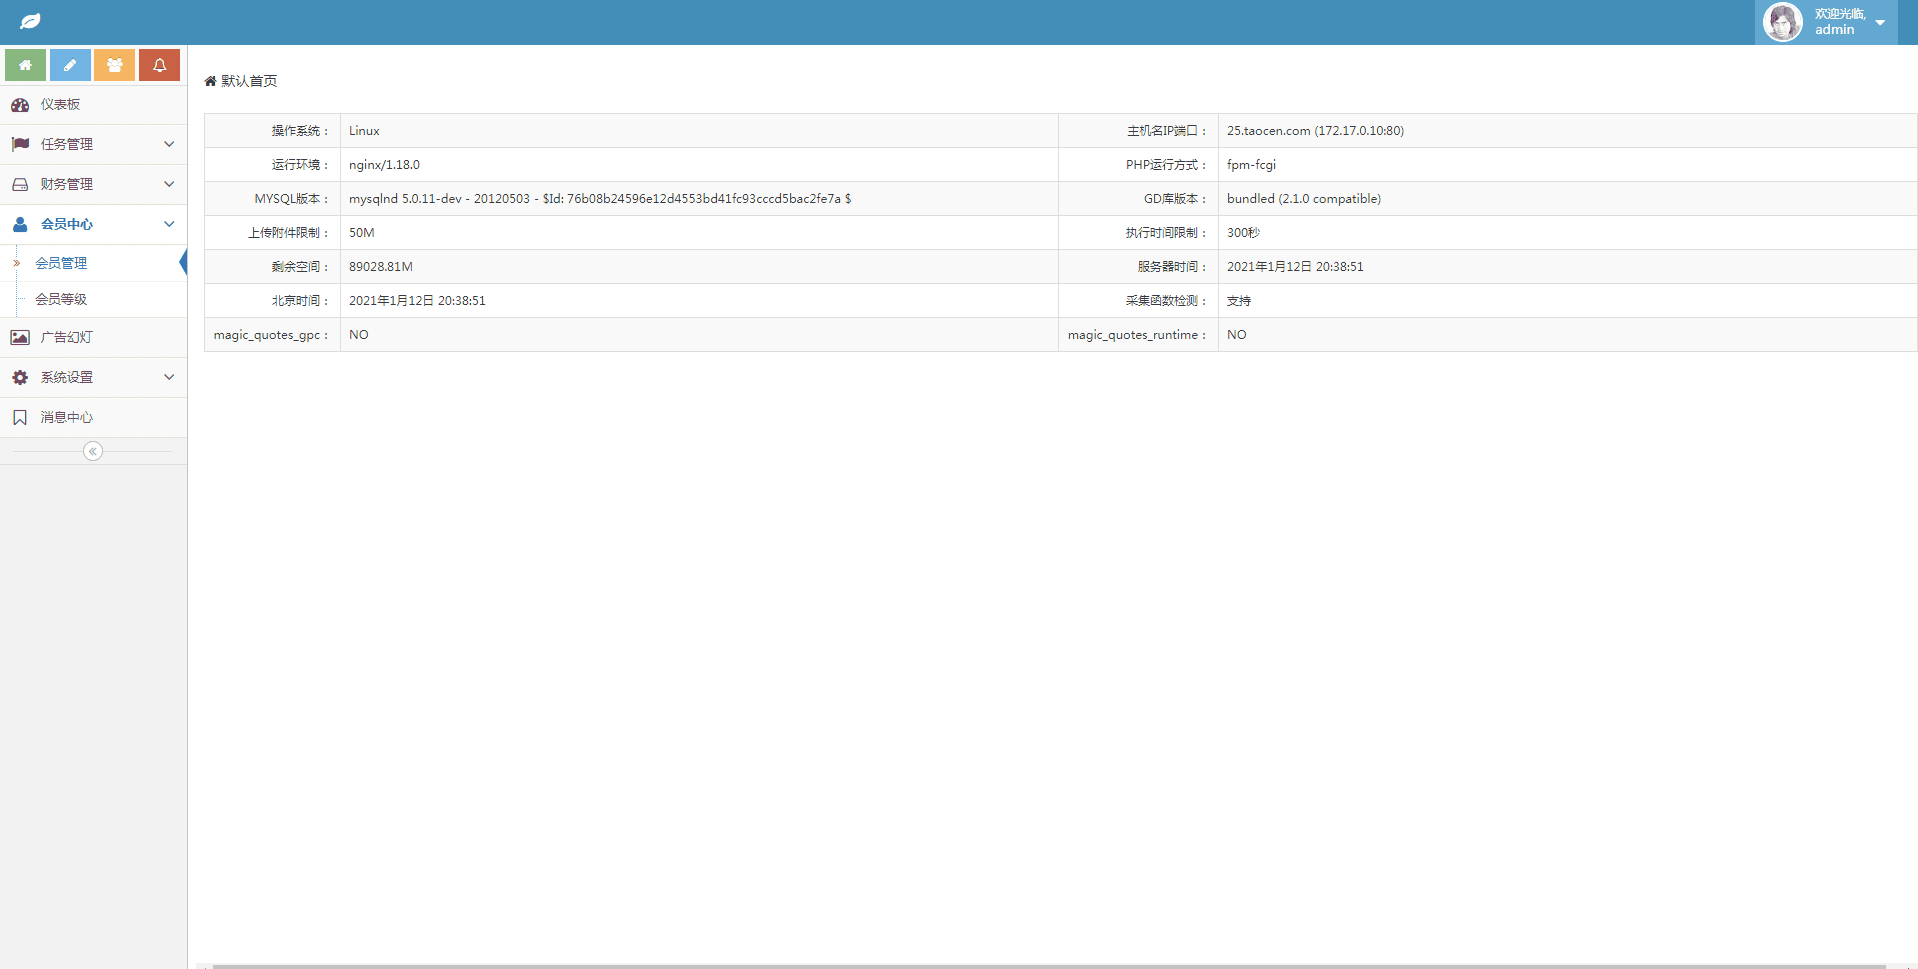Click the 默认首页 breadcrumb link
The image size is (1918, 969).
pyautogui.click(x=248, y=81)
